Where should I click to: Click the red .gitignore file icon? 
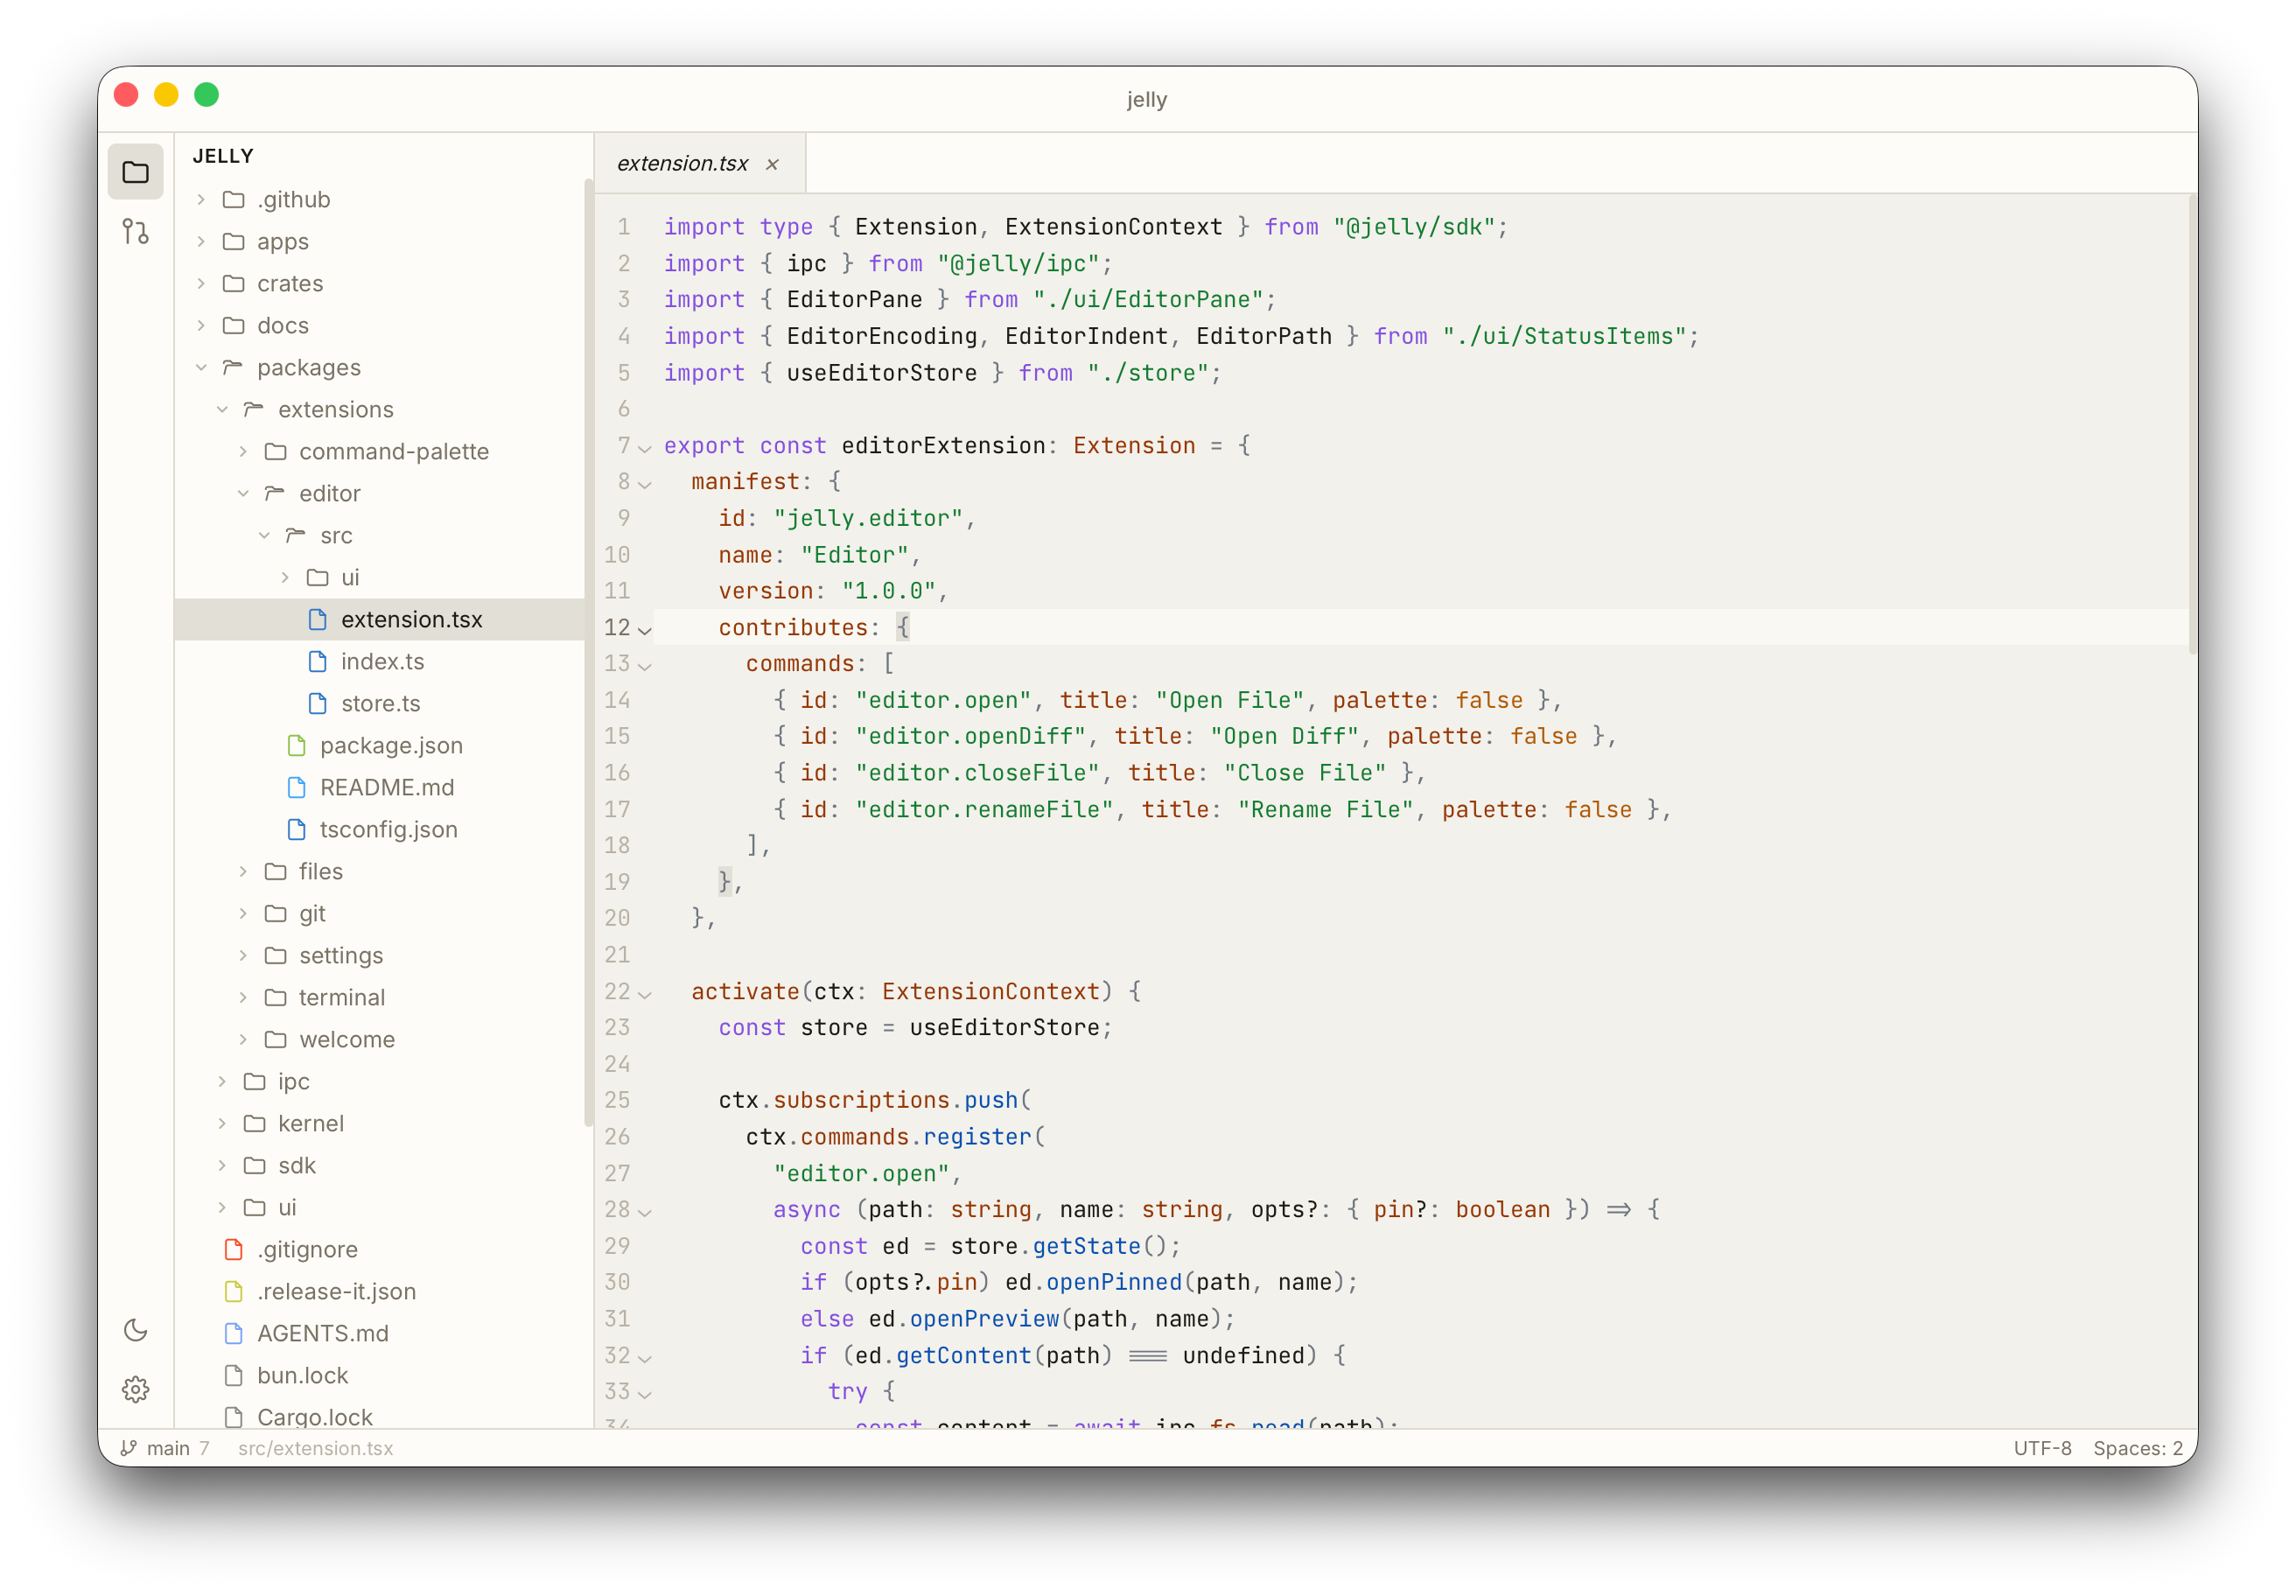pos(234,1249)
